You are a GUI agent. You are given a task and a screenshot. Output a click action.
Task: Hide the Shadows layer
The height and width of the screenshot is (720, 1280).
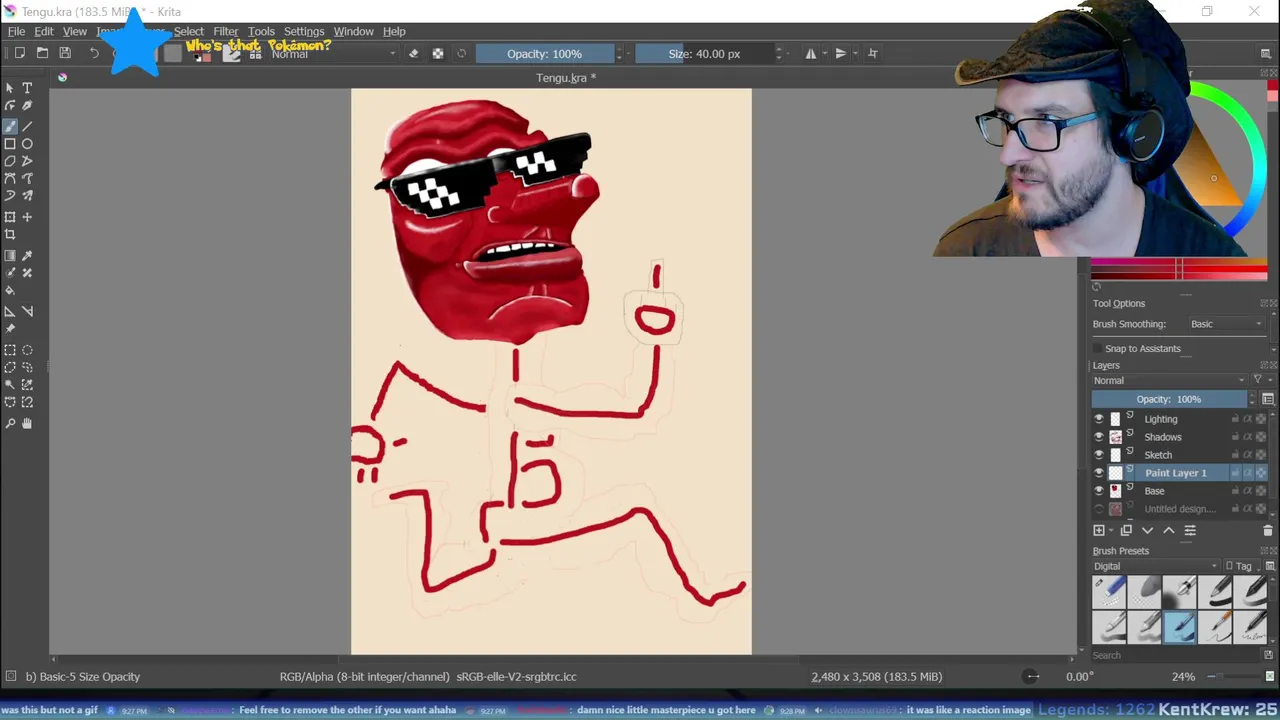point(1099,437)
